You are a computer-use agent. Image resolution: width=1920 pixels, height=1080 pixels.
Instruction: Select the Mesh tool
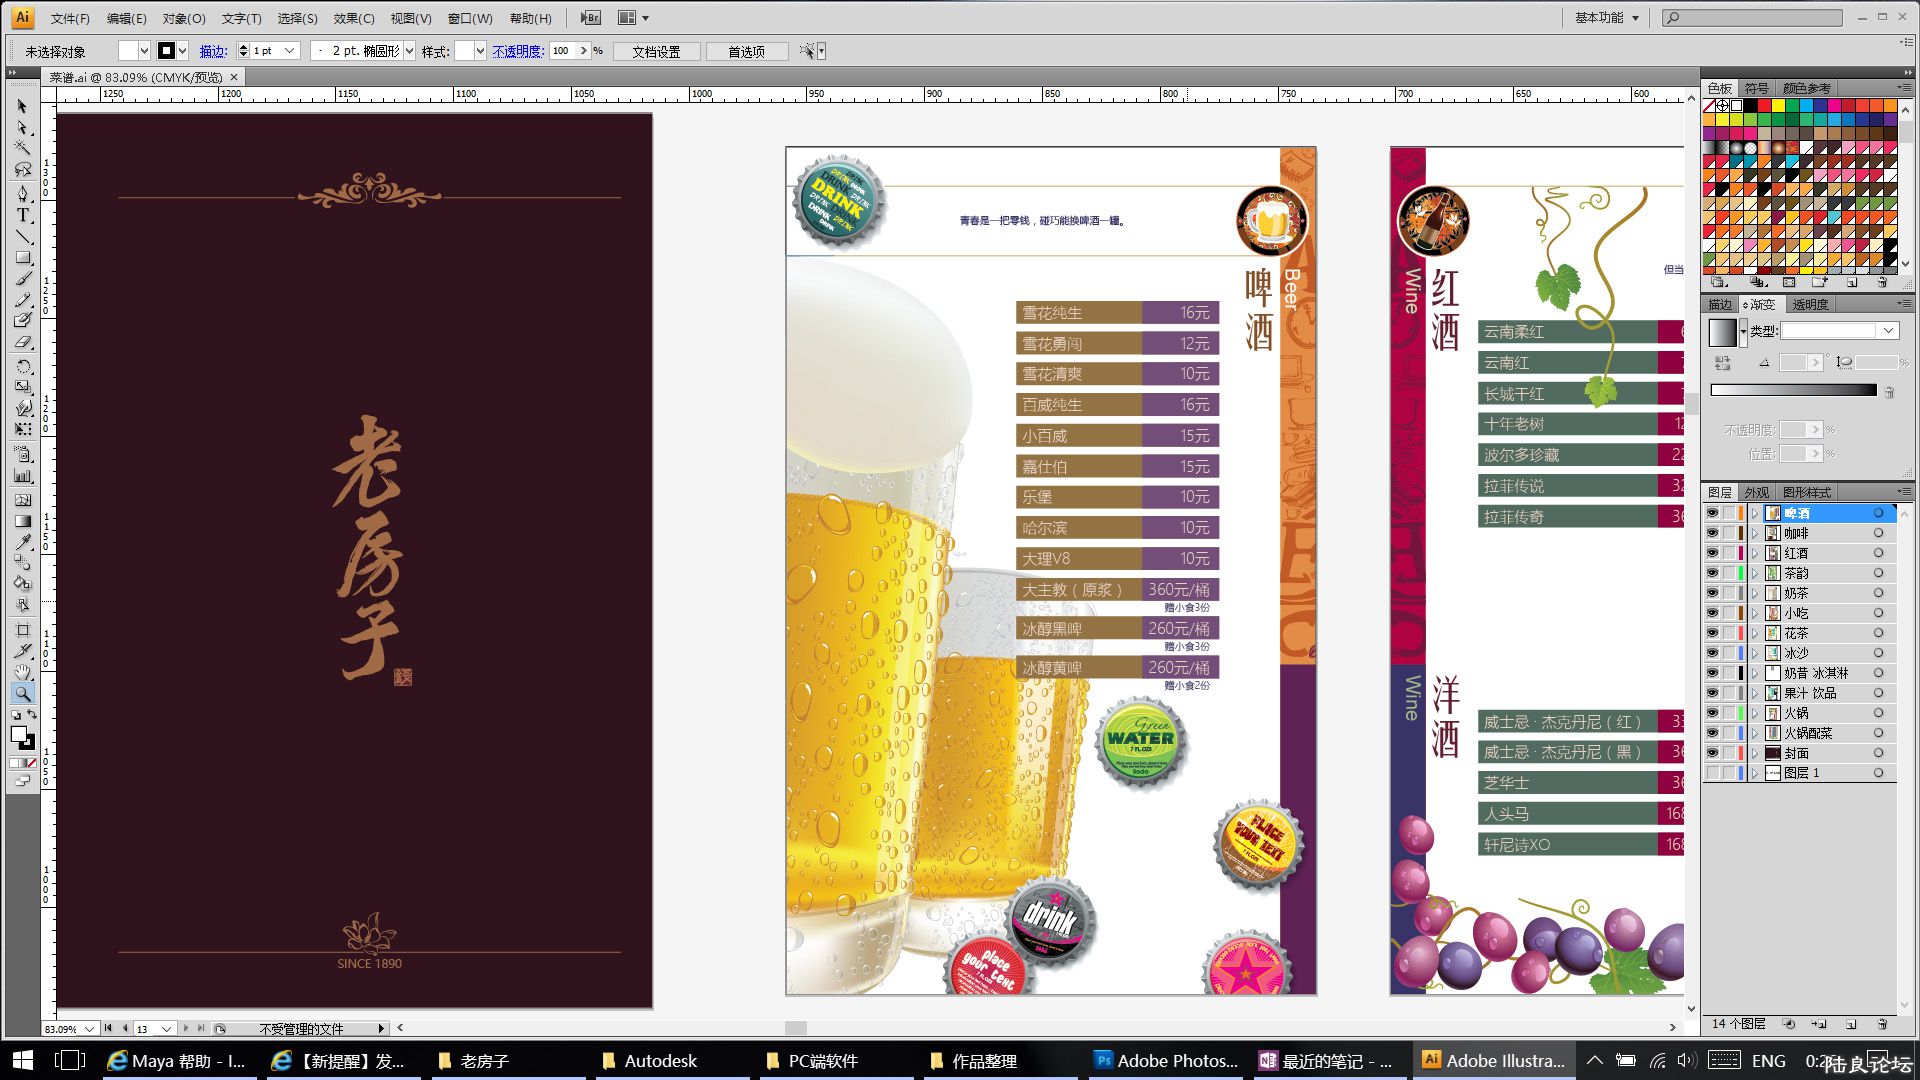(22, 500)
